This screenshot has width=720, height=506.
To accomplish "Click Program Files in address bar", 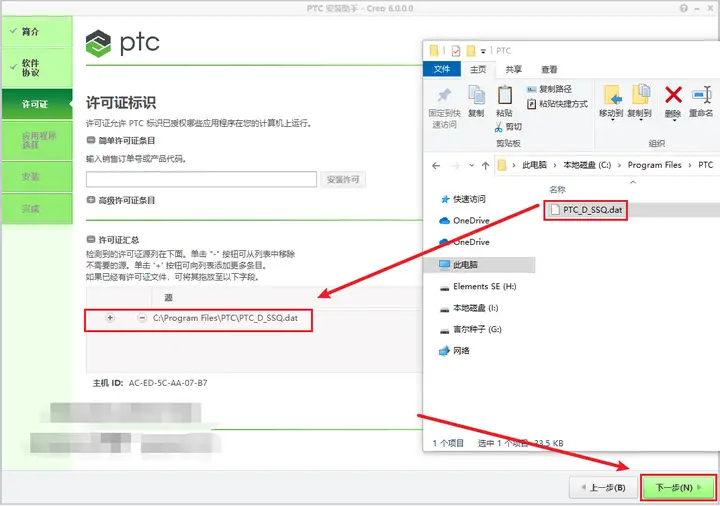I will [x=654, y=165].
